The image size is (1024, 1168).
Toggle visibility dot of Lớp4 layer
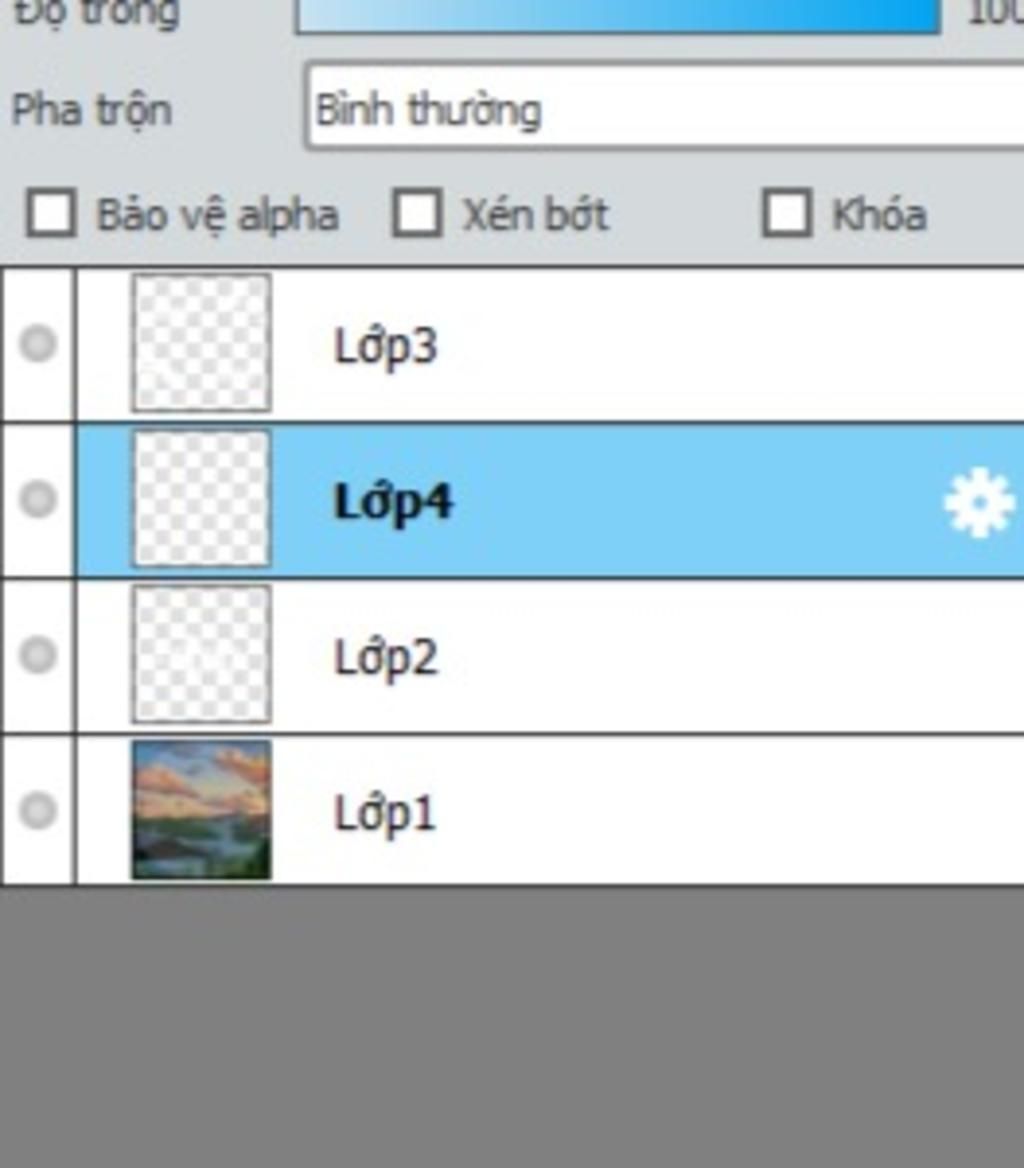tap(38, 499)
